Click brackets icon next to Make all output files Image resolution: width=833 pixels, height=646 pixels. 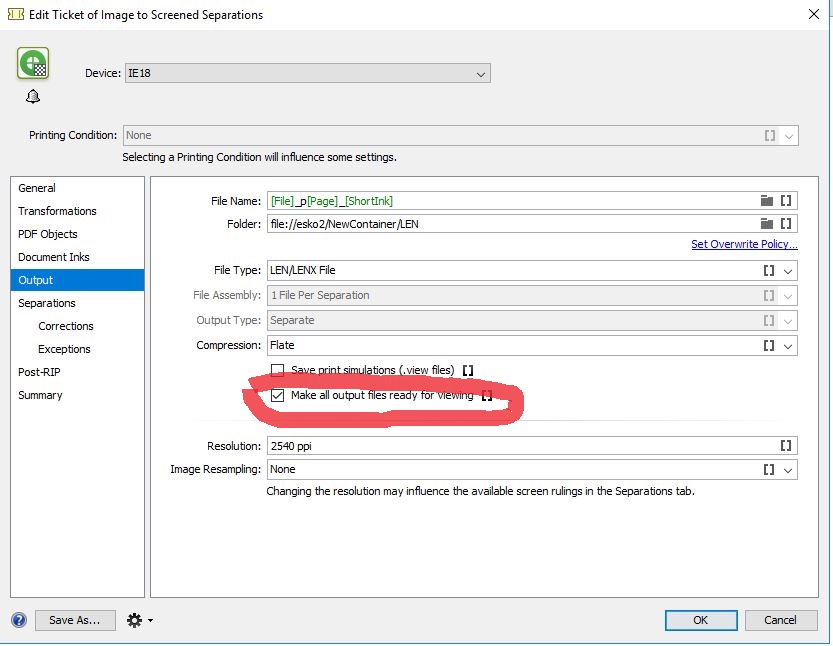click(x=487, y=396)
